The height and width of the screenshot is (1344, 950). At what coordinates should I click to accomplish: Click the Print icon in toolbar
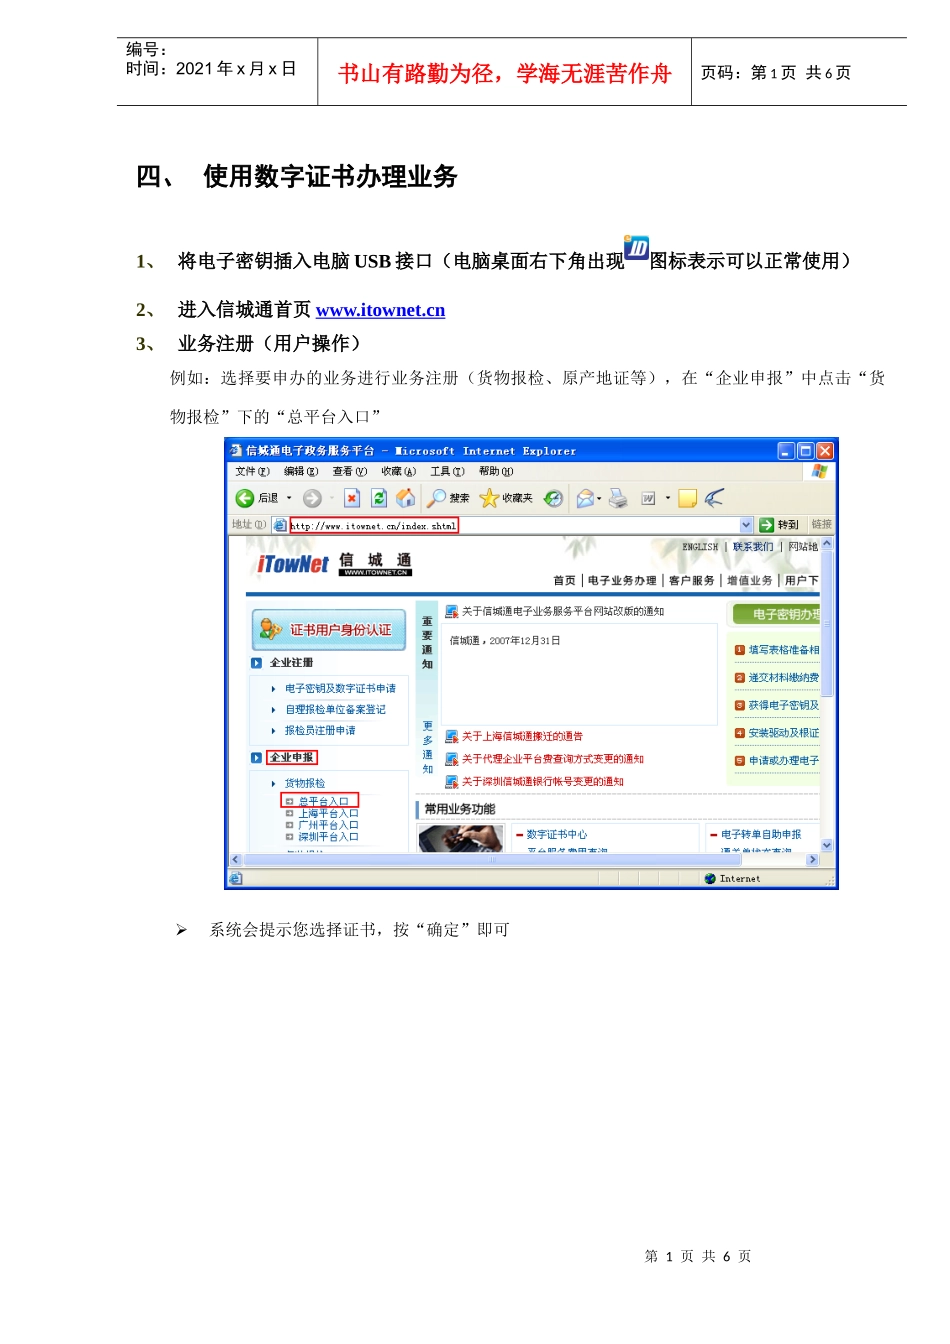[619, 498]
